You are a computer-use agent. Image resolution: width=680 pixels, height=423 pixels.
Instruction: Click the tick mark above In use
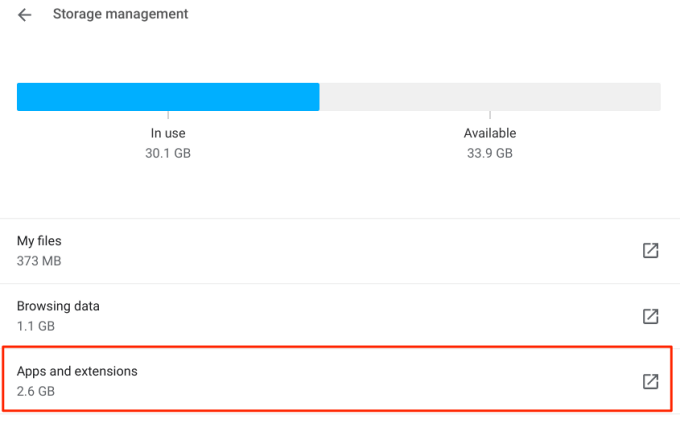tap(168, 115)
